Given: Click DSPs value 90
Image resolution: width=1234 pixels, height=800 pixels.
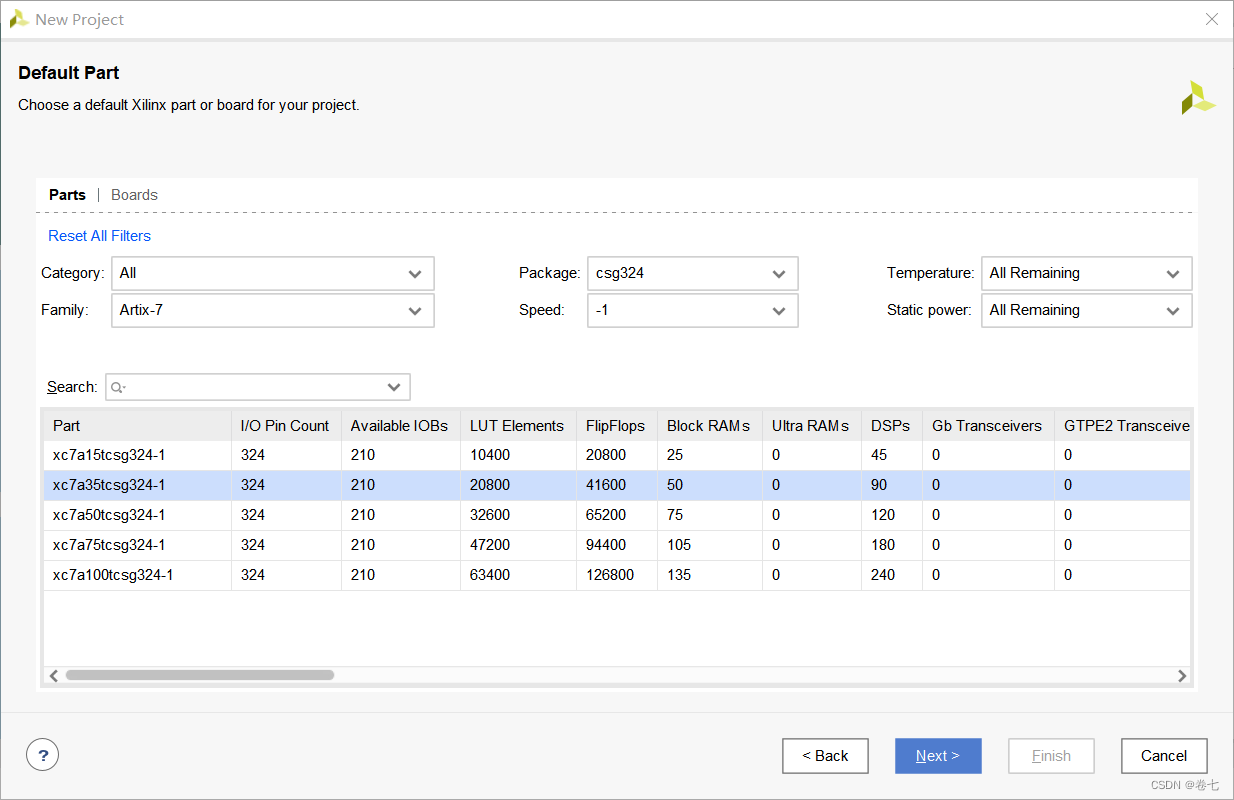Looking at the screenshot, I should pos(879,485).
